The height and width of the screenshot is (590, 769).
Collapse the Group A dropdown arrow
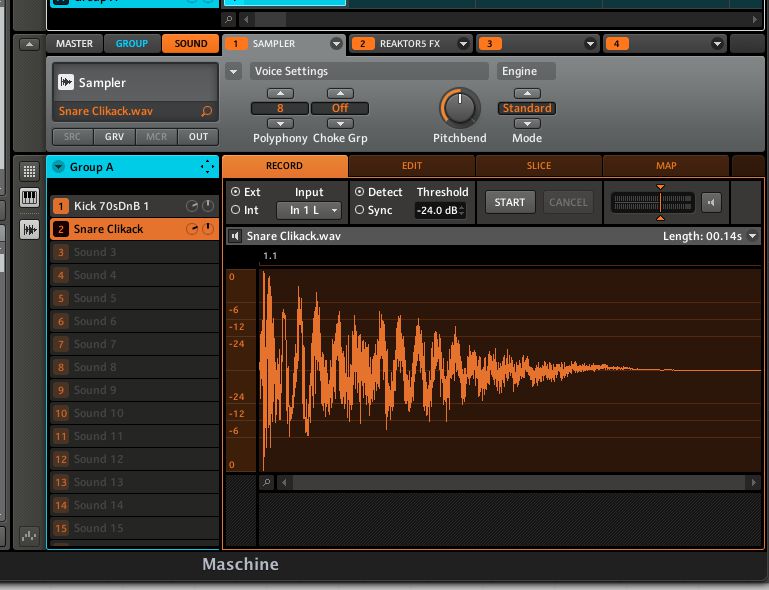(58, 167)
